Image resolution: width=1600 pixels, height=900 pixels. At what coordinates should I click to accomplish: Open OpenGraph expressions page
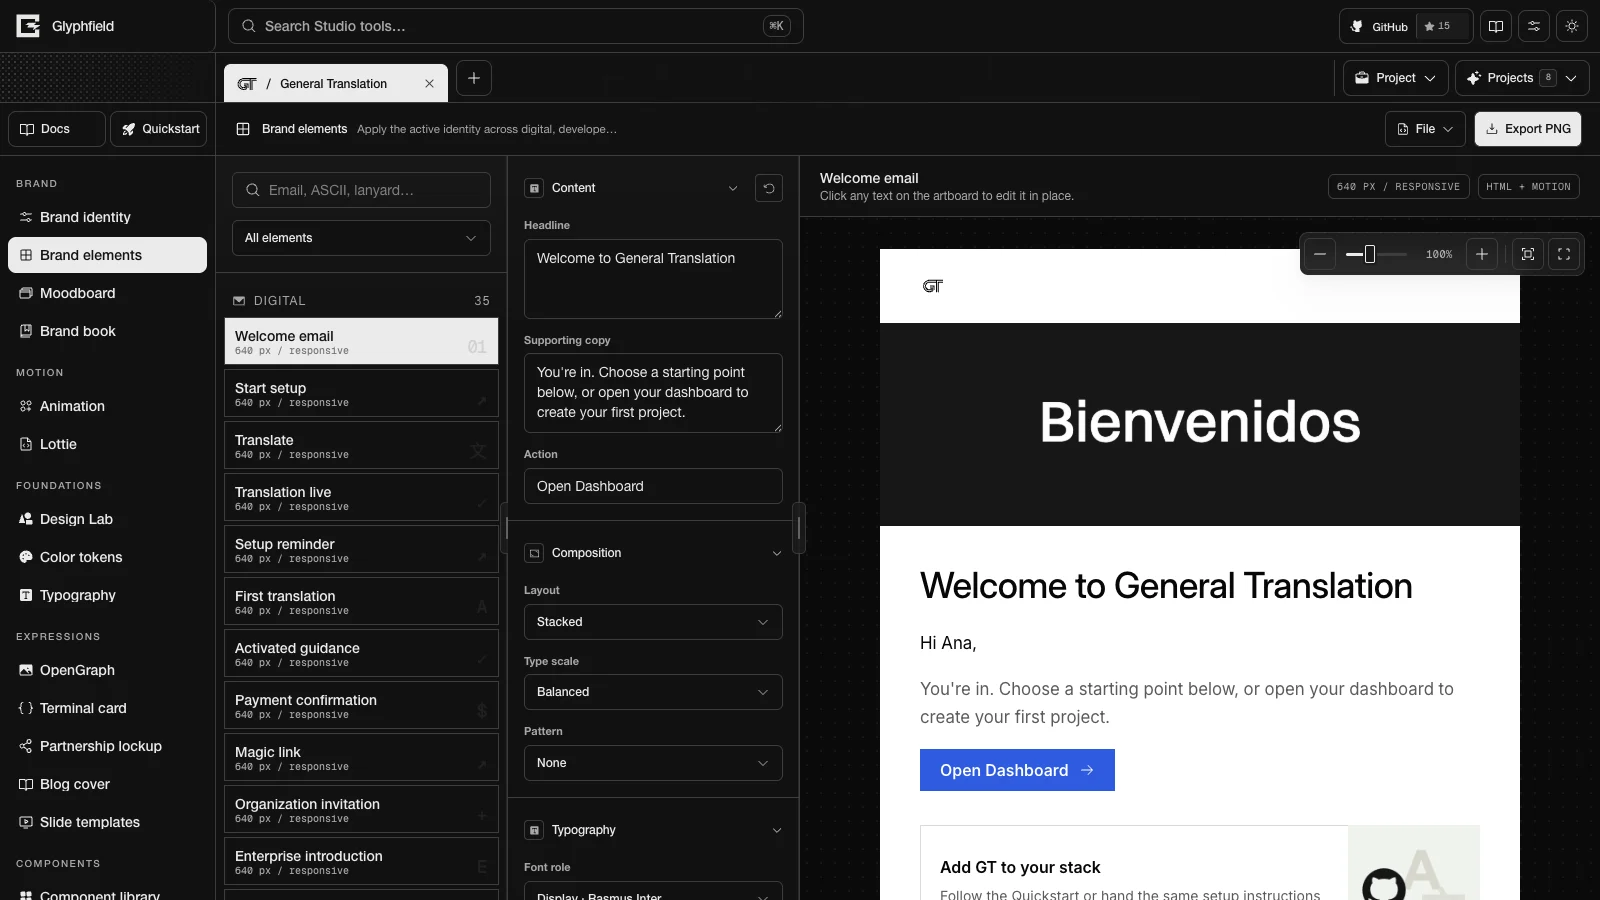point(107,670)
